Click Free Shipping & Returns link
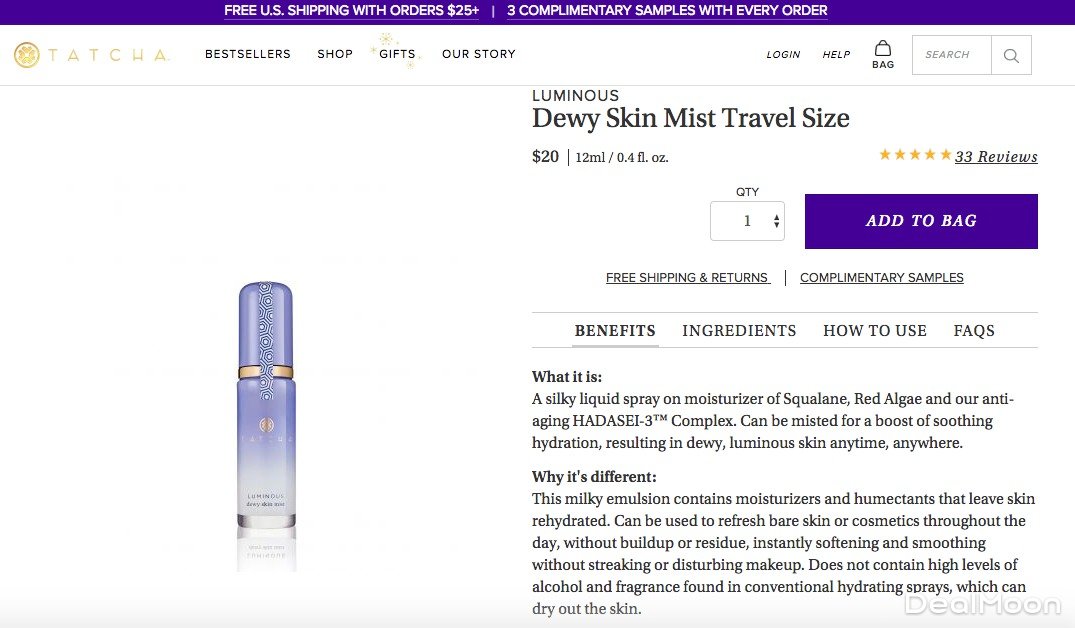Image resolution: width=1075 pixels, height=628 pixels. (x=687, y=278)
